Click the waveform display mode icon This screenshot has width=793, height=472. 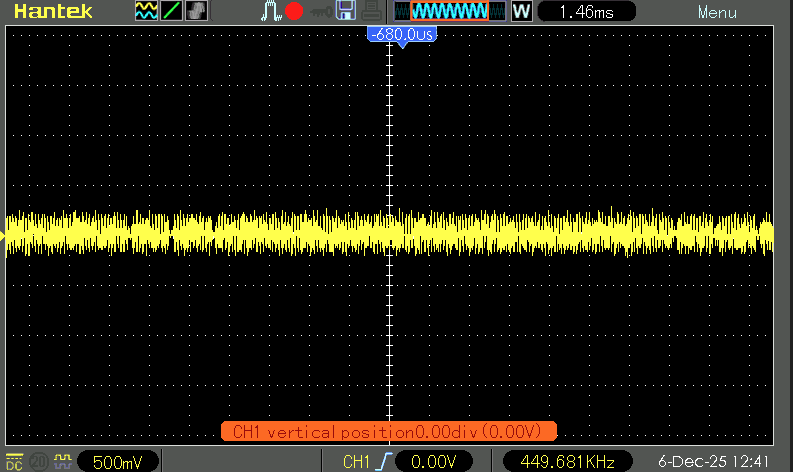pyautogui.click(x=146, y=12)
